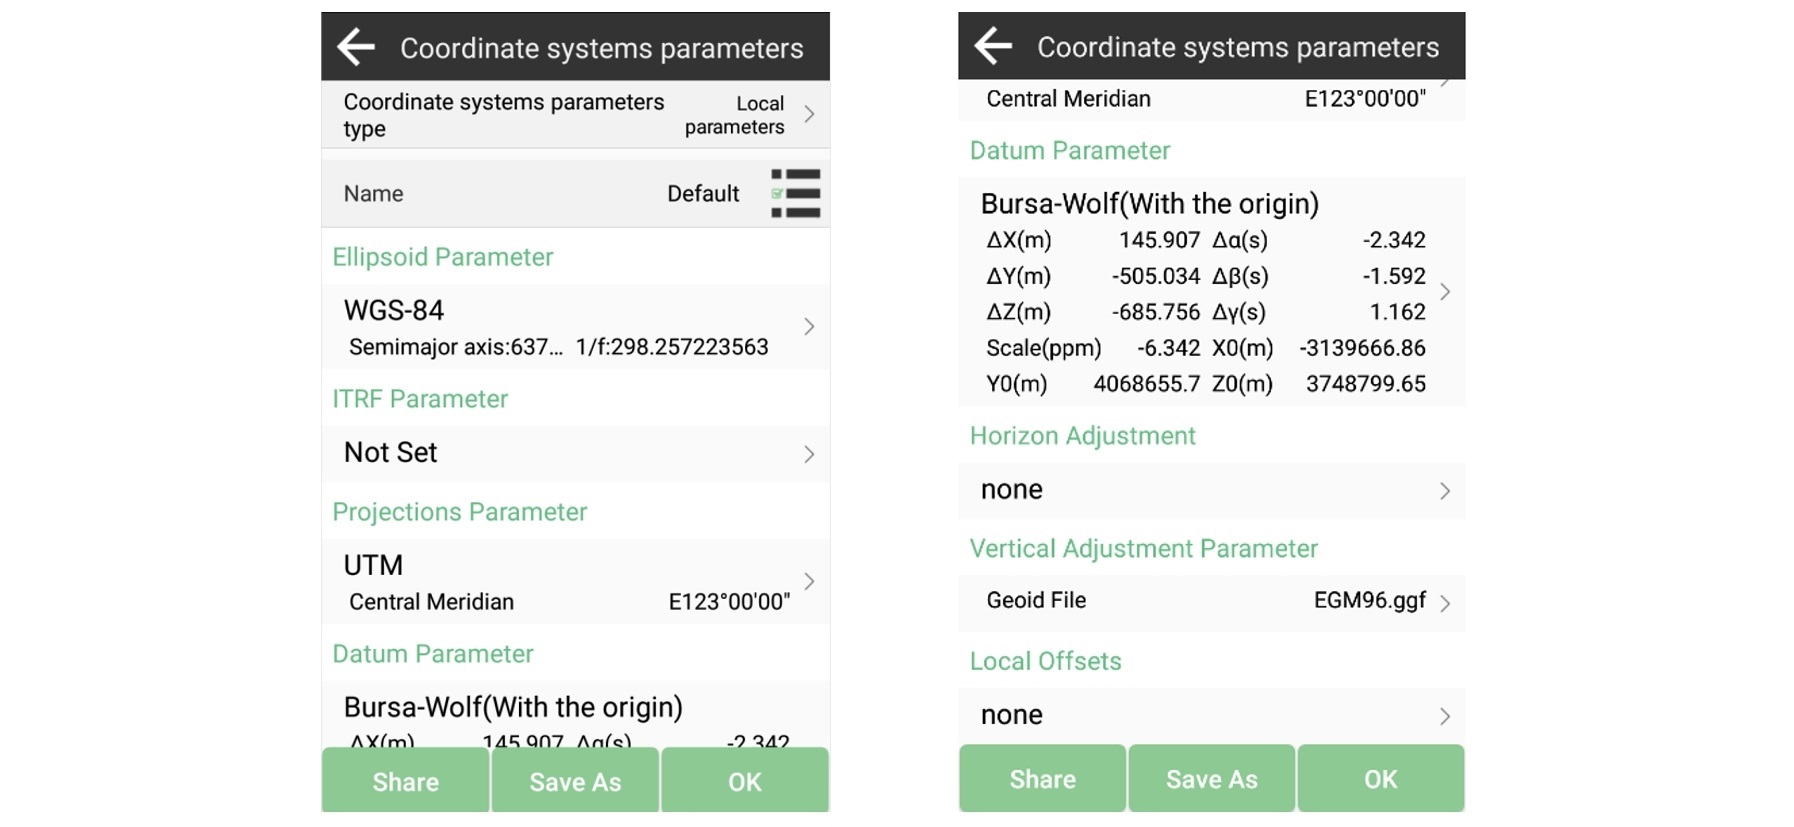Expand Horizon Adjustment none row
Viewport: 1794px width, 827px height.
tap(1445, 490)
